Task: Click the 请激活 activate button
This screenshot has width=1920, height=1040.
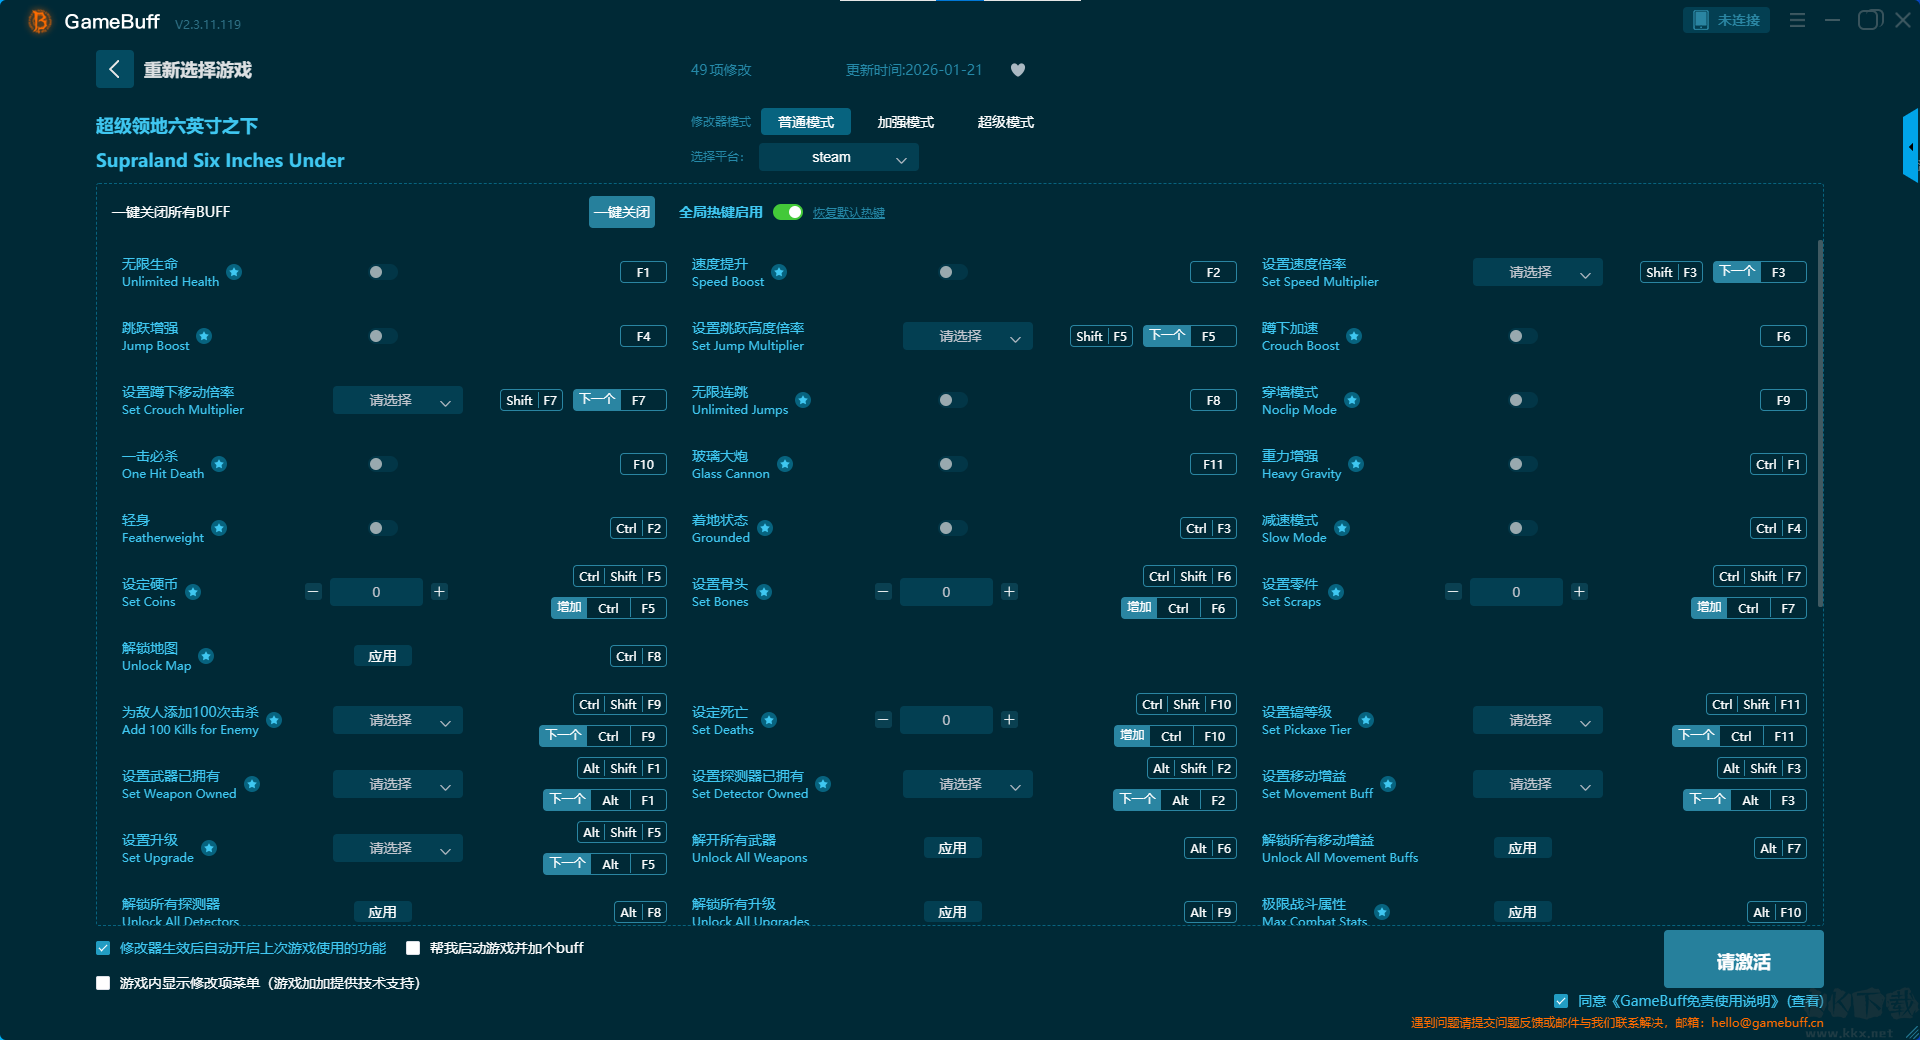Action: coord(1744,960)
